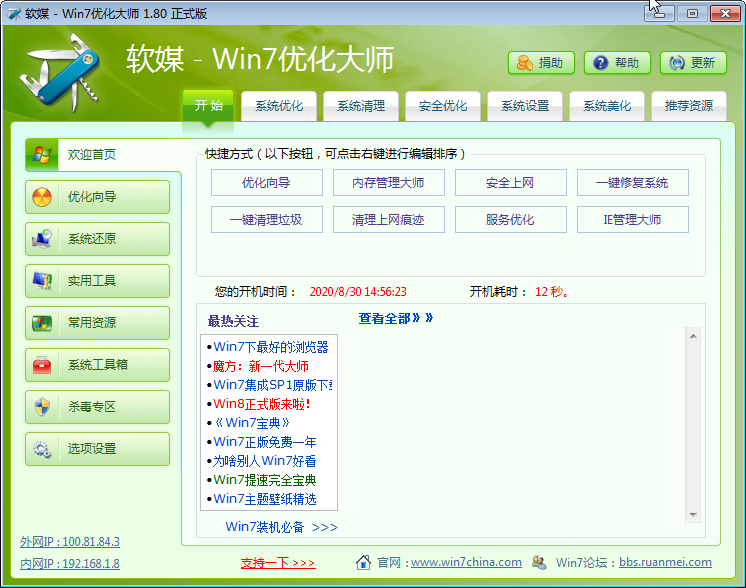Open 实用工具 from the sidebar
Image resolution: width=746 pixels, height=588 pixels.
98,281
